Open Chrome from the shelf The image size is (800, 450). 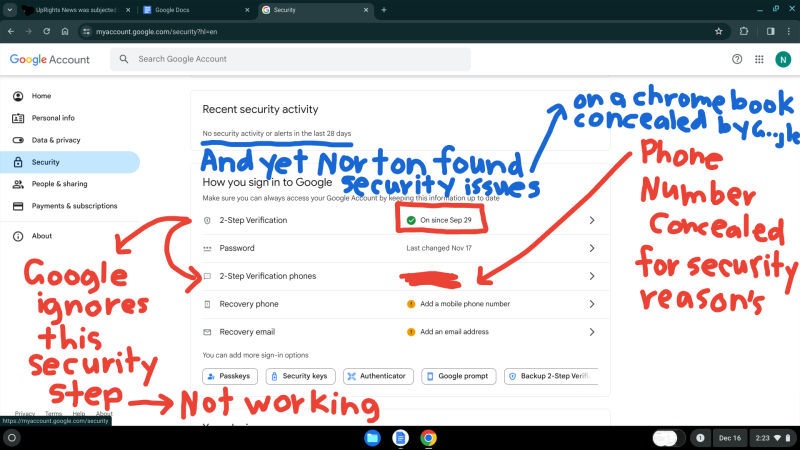(429, 438)
